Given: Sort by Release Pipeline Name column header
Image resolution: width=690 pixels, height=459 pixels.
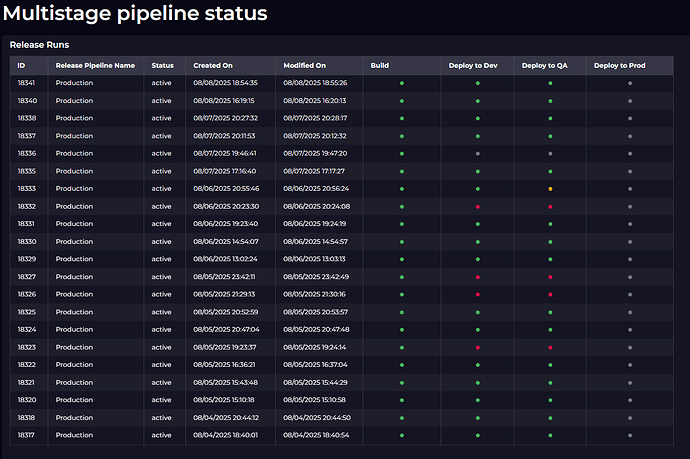Looking at the screenshot, I should 95,66.
